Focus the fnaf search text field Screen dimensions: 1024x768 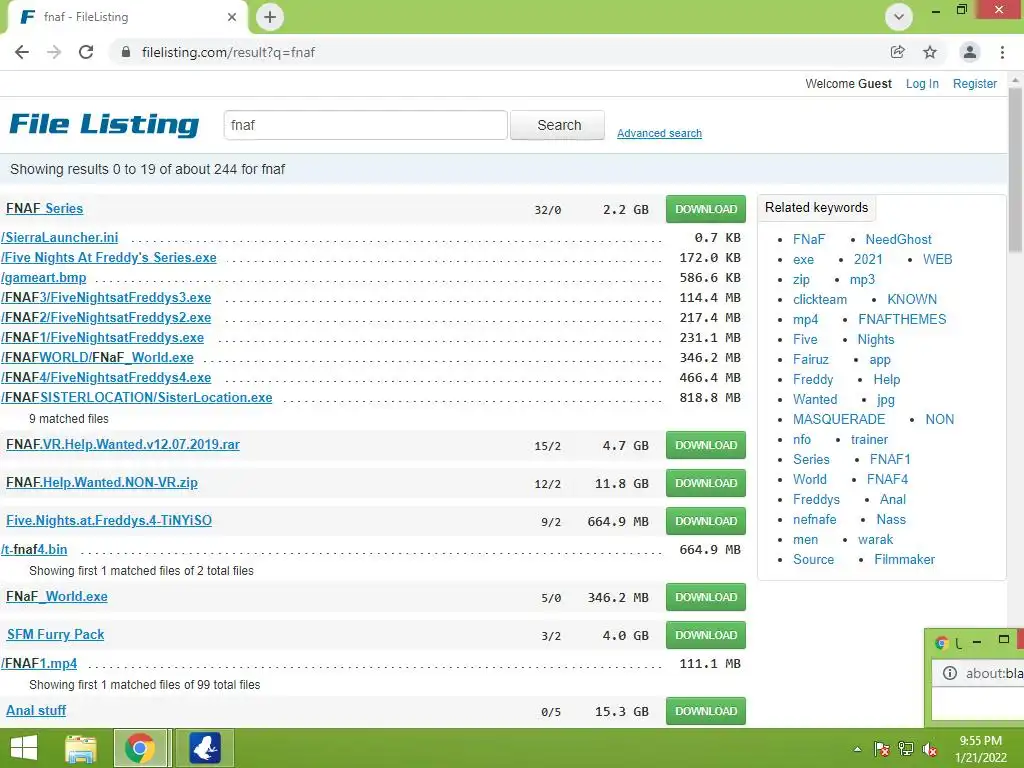pyautogui.click(x=366, y=125)
